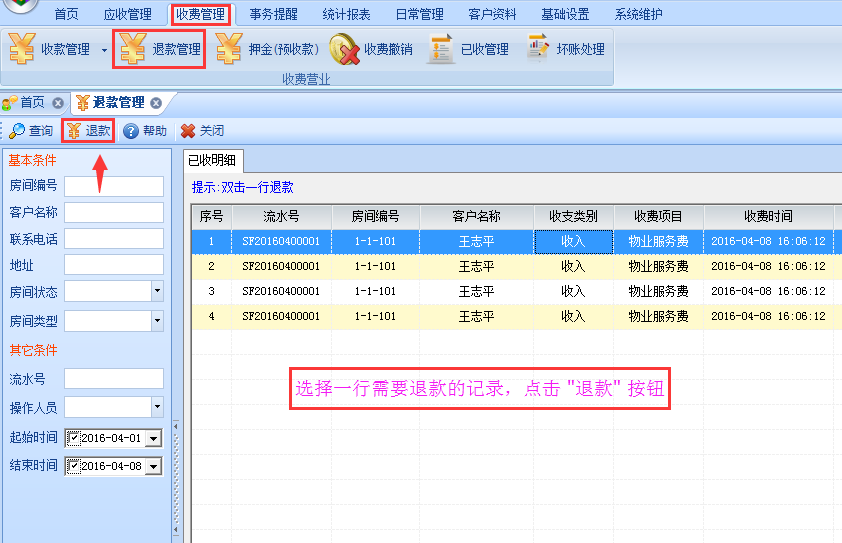
Task: Open 事务提醒 ribbon menu
Action: pyautogui.click(x=273, y=14)
